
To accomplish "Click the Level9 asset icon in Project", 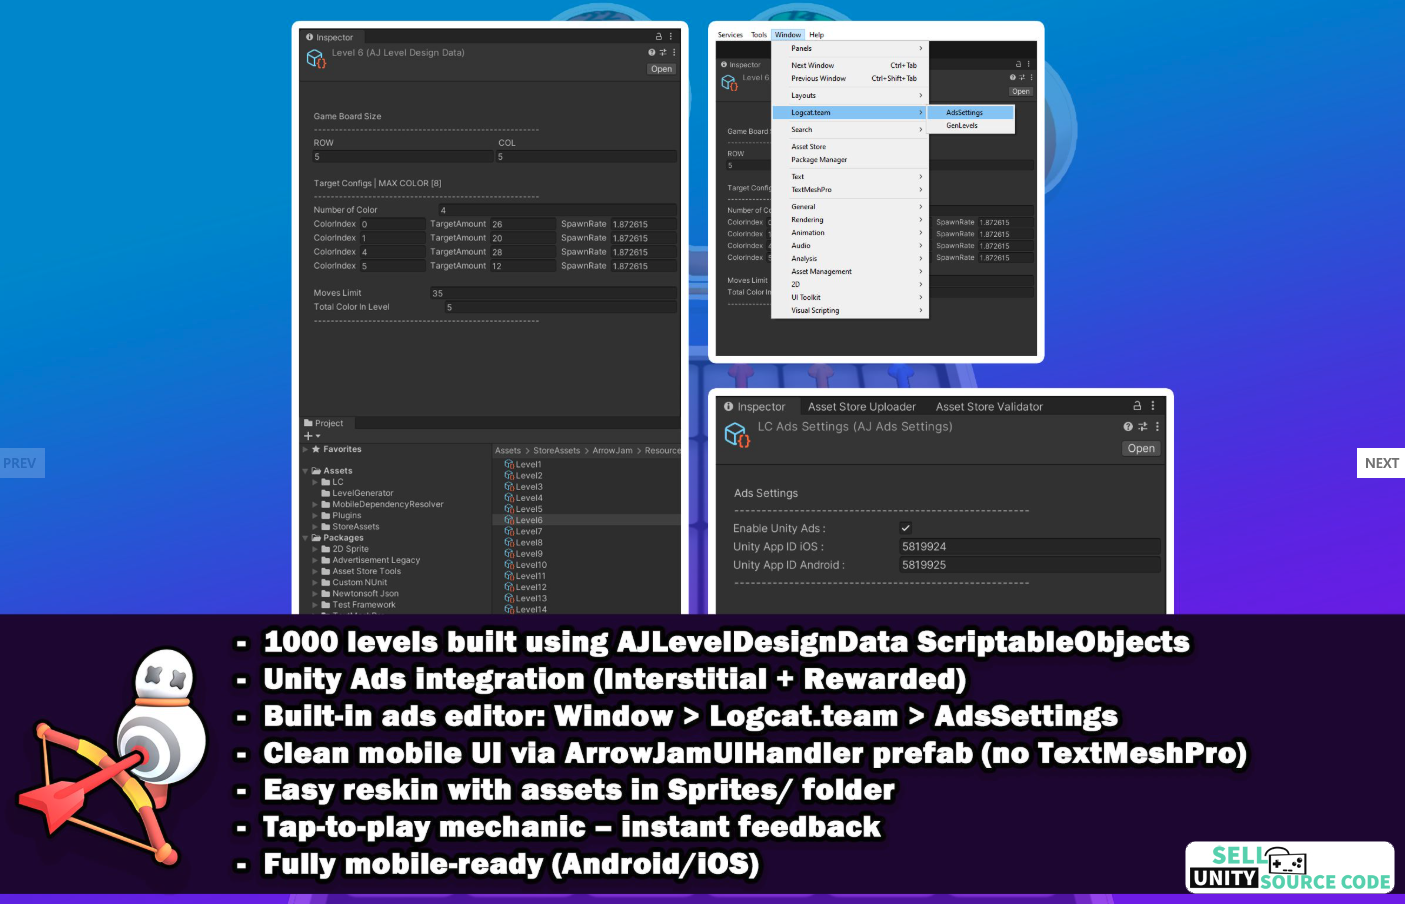I will pyautogui.click(x=509, y=554).
